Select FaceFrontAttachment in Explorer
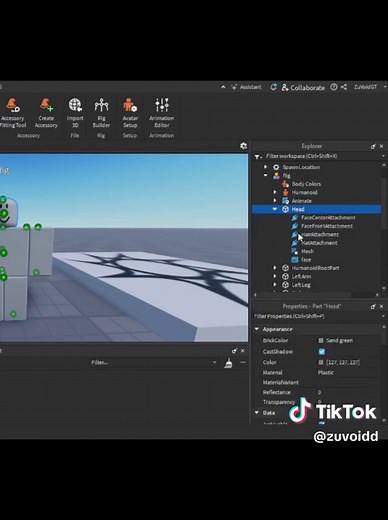 (327, 226)
